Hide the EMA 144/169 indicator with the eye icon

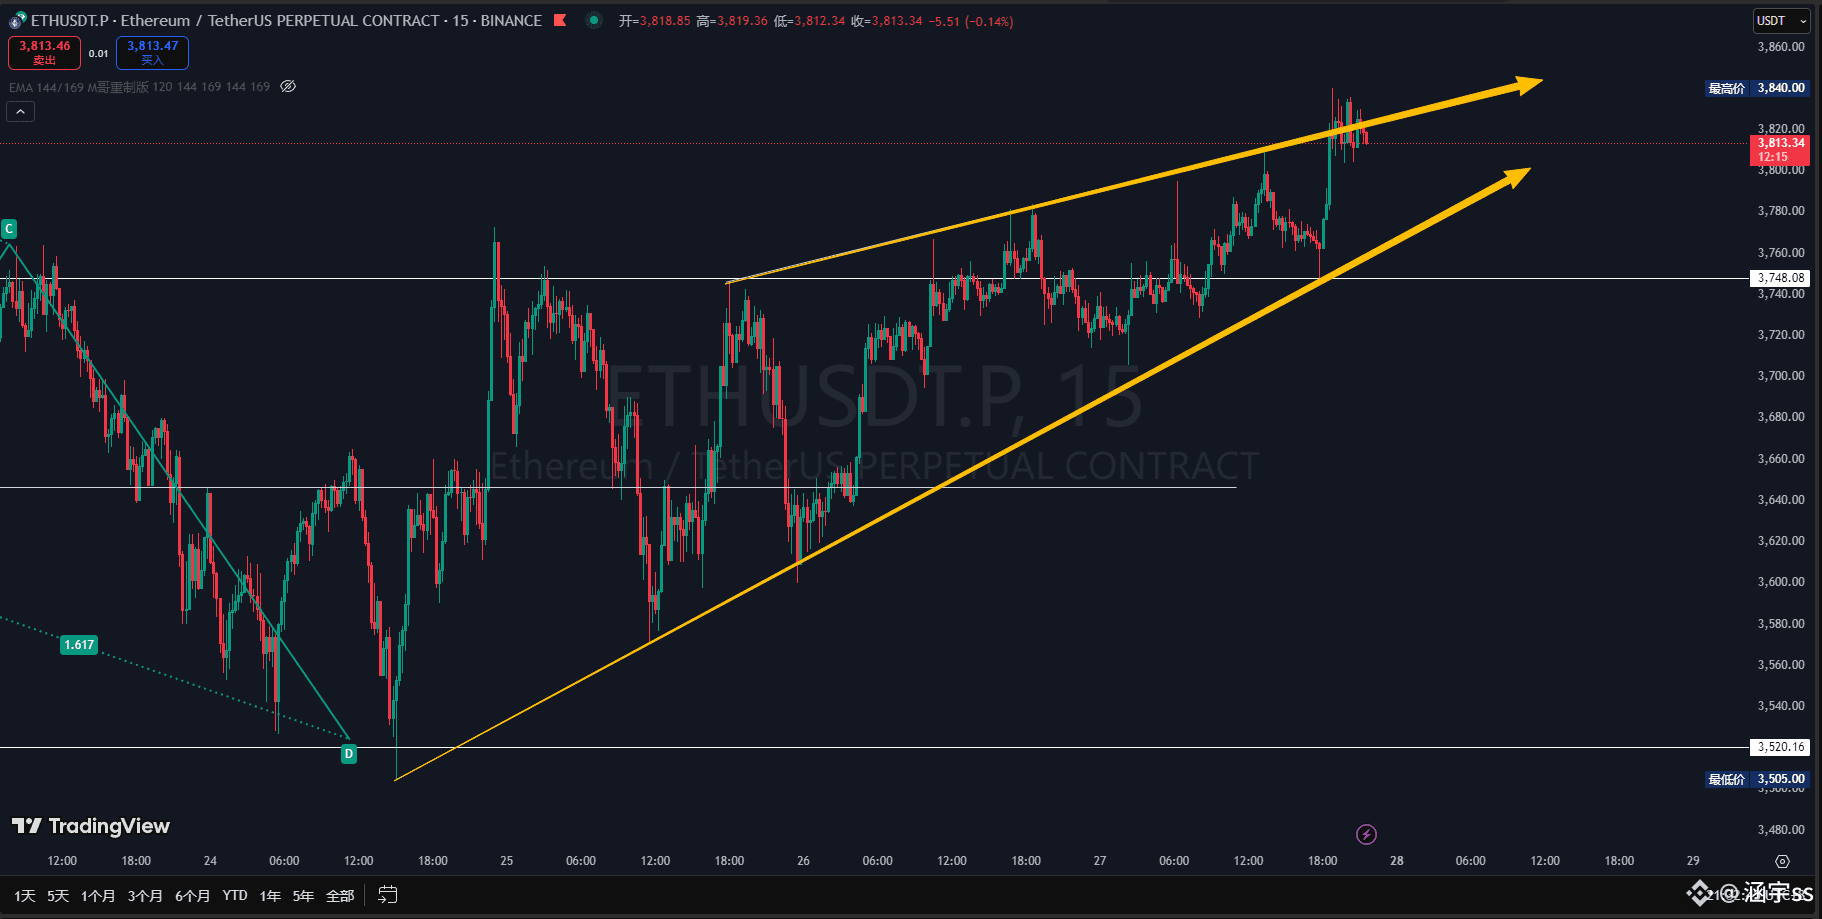tap(287, 86)
